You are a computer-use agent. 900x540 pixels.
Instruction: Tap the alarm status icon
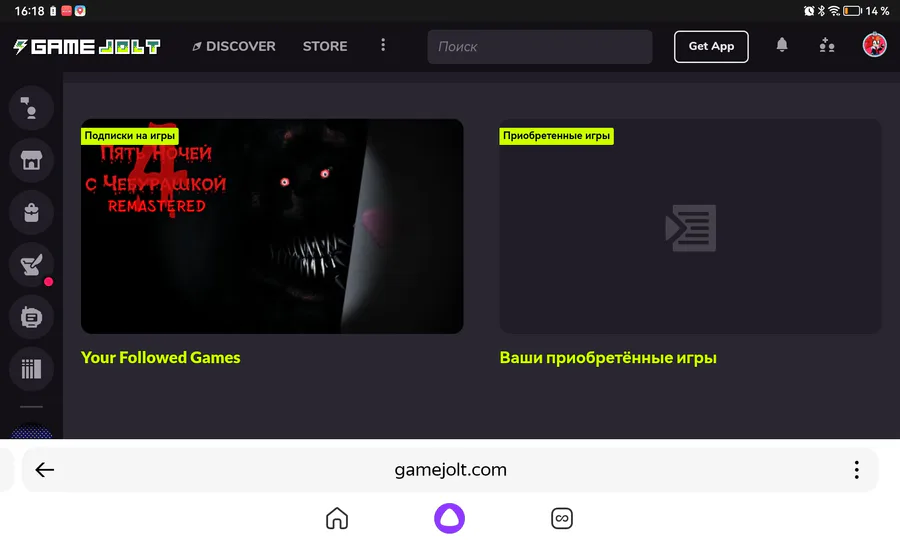click(x=809, y=11)
